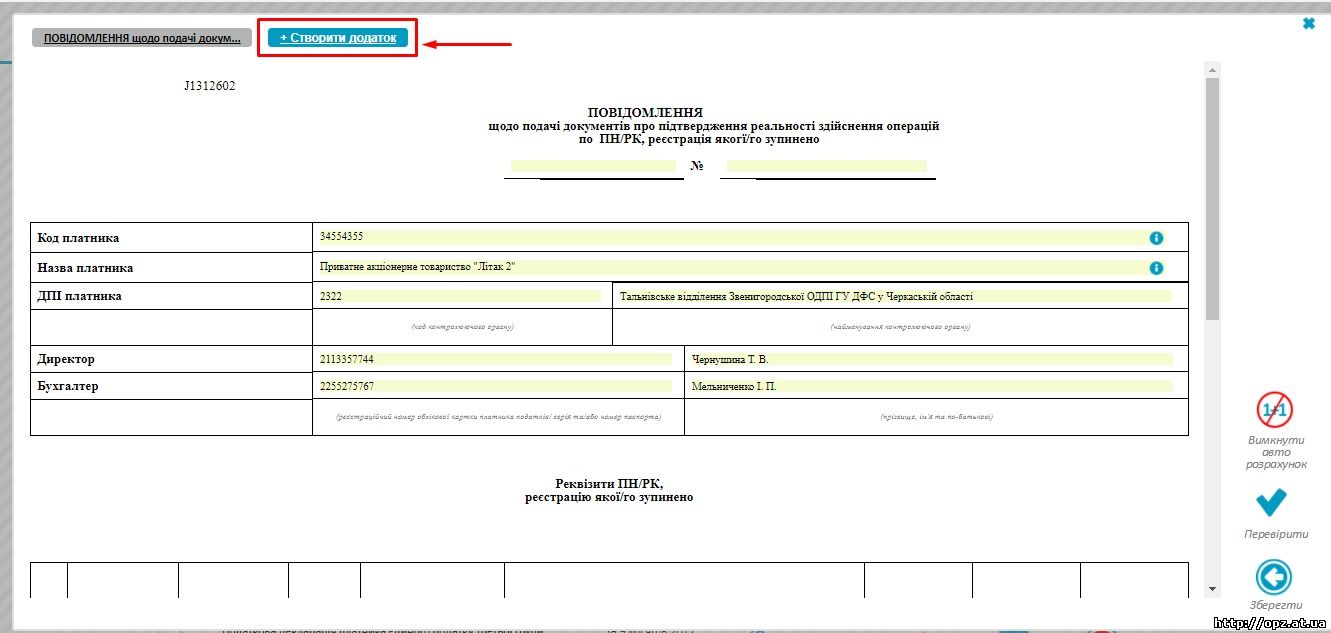Click the vertical scrollbar thumb of the form
Viewport: 1331px width, 633px height.
(1213, 198)
